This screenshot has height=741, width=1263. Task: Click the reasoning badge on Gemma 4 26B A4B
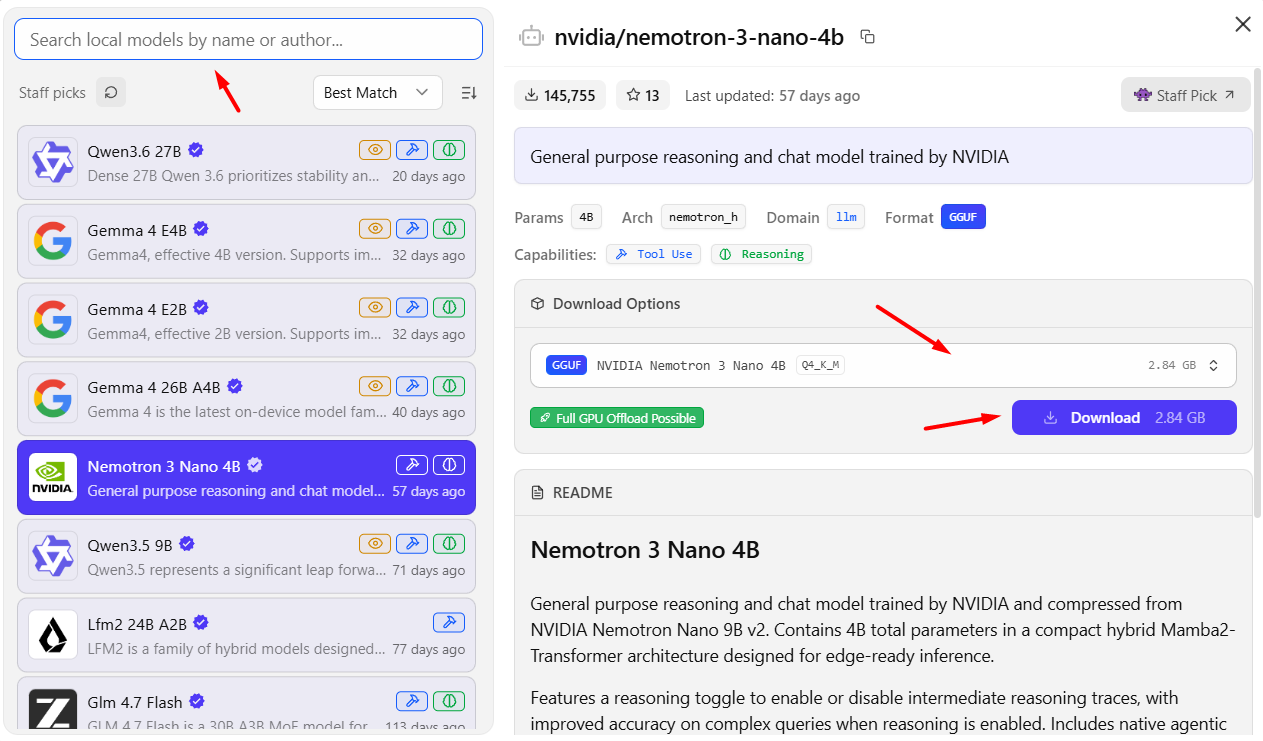449,386
